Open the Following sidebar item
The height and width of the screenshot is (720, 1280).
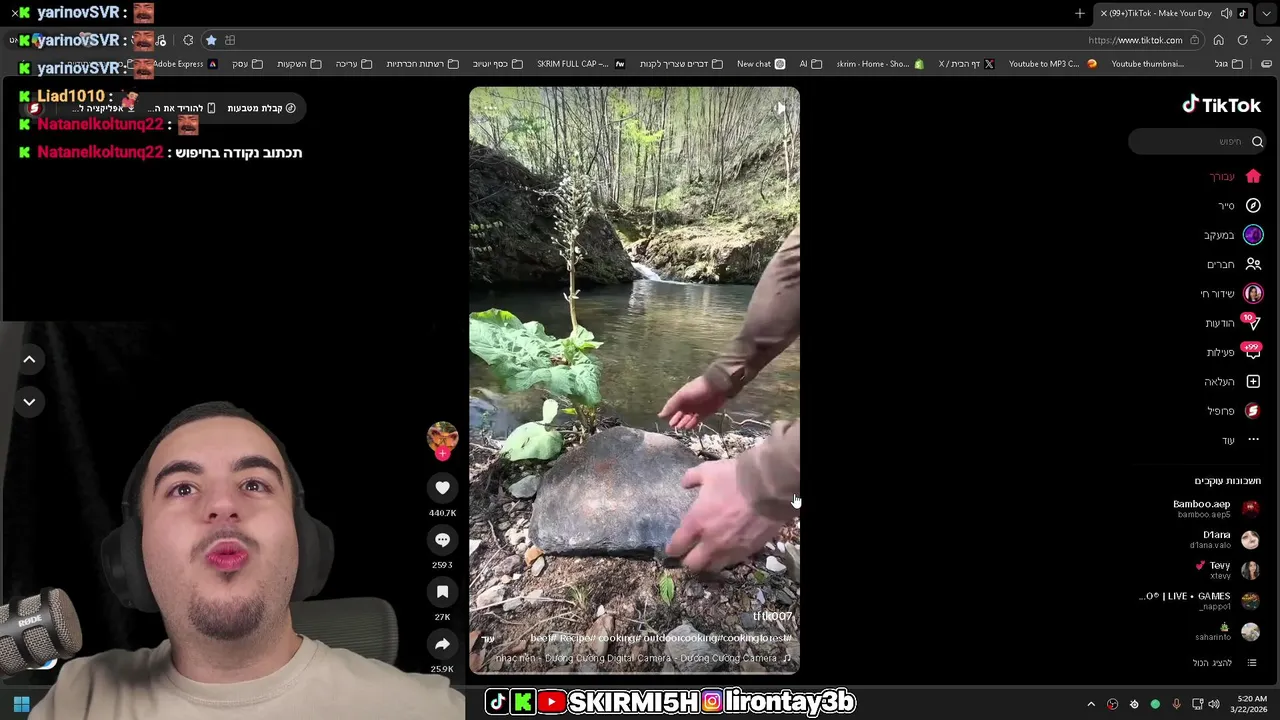pyautogui.click(x=1233, y=235)
